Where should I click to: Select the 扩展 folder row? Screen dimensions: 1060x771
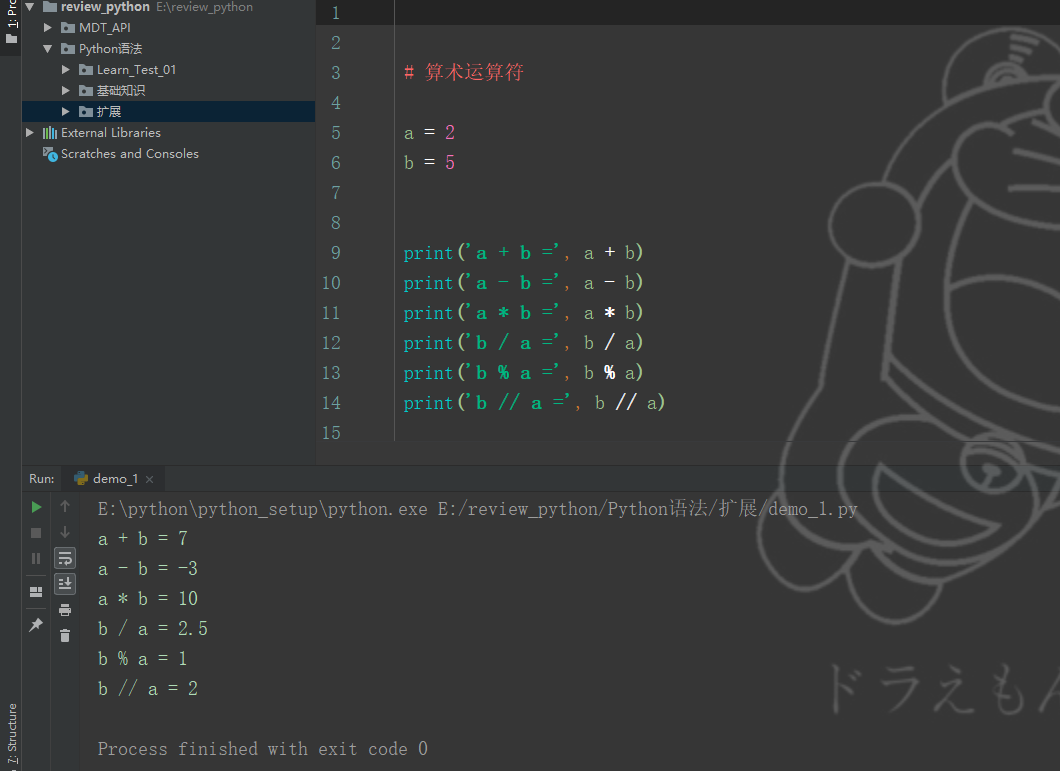[x=168, y=112]
